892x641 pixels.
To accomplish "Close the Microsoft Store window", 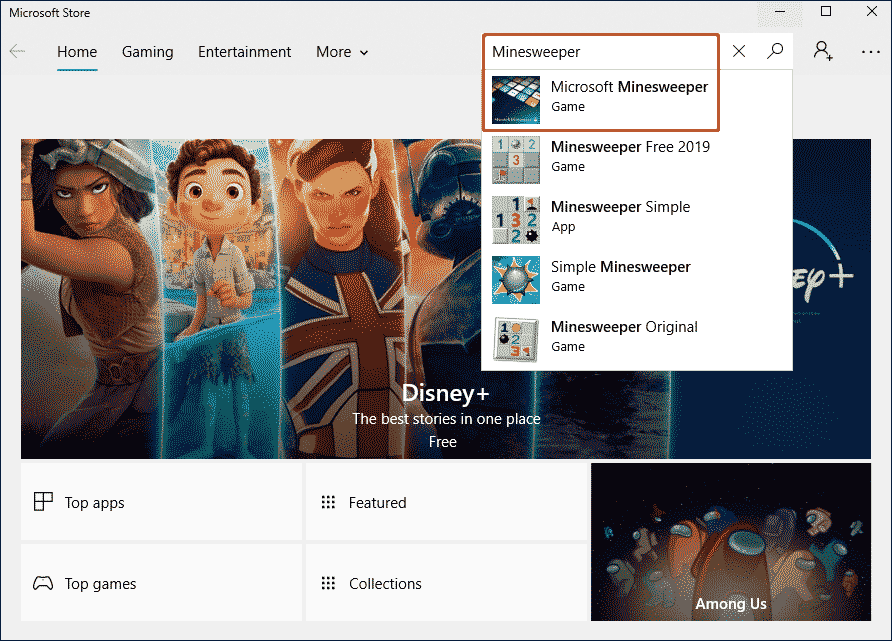I will (x=872, y=12).
